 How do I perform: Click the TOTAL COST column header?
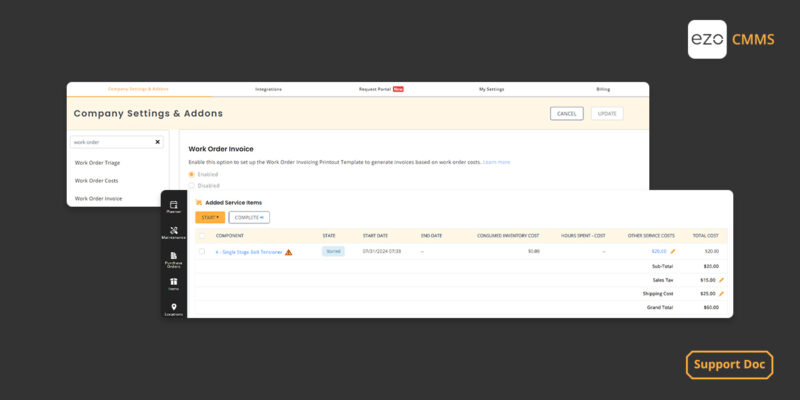pos(706,236)
